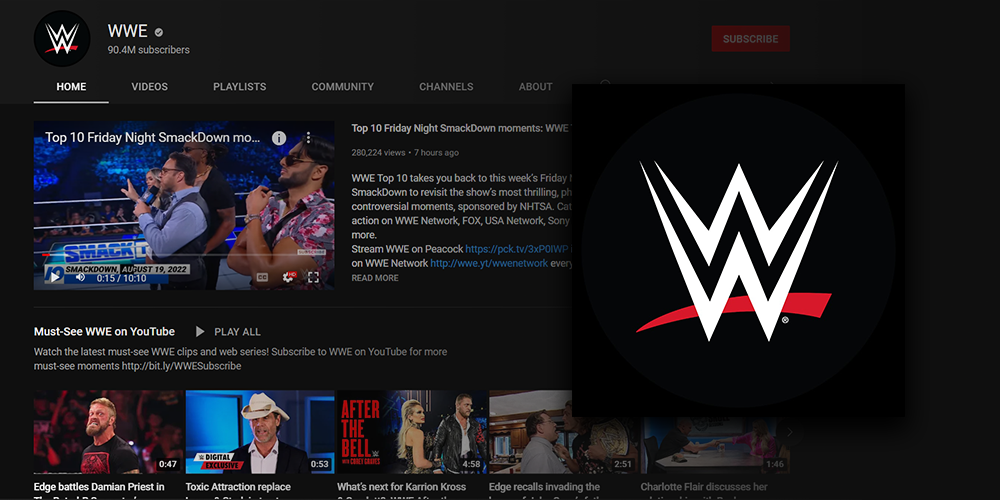Open Toxic Attraction replace video thumbnail
Screen dimensions: 1000x500
pos(260,432)
